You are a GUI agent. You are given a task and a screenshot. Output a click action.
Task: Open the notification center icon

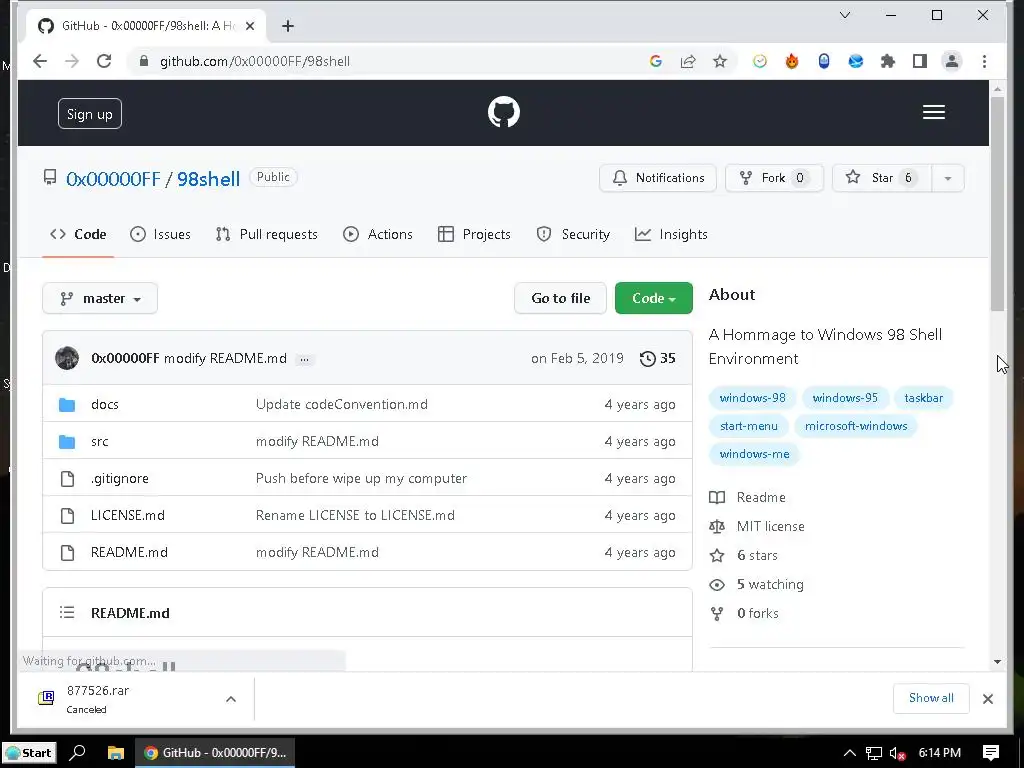coord(991,752)
